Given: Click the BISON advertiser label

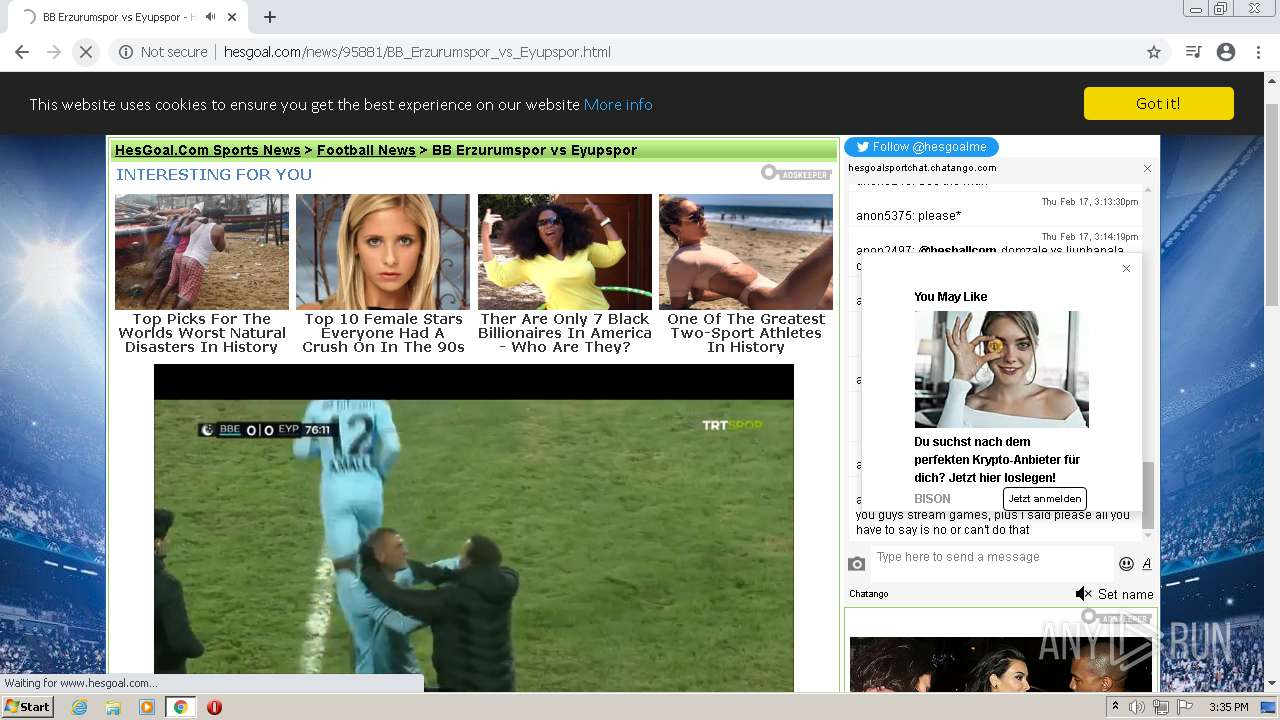Looking at the screenshot, I should 932,498.
